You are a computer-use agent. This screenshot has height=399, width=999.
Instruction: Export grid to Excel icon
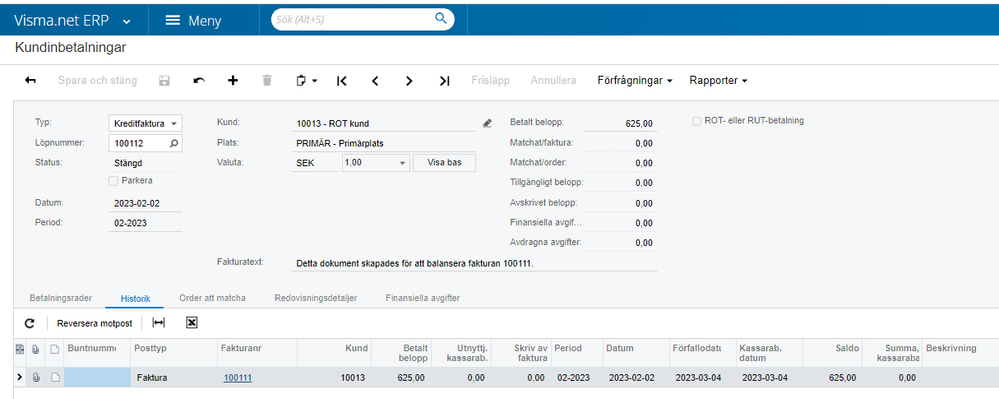coord(191,323)
